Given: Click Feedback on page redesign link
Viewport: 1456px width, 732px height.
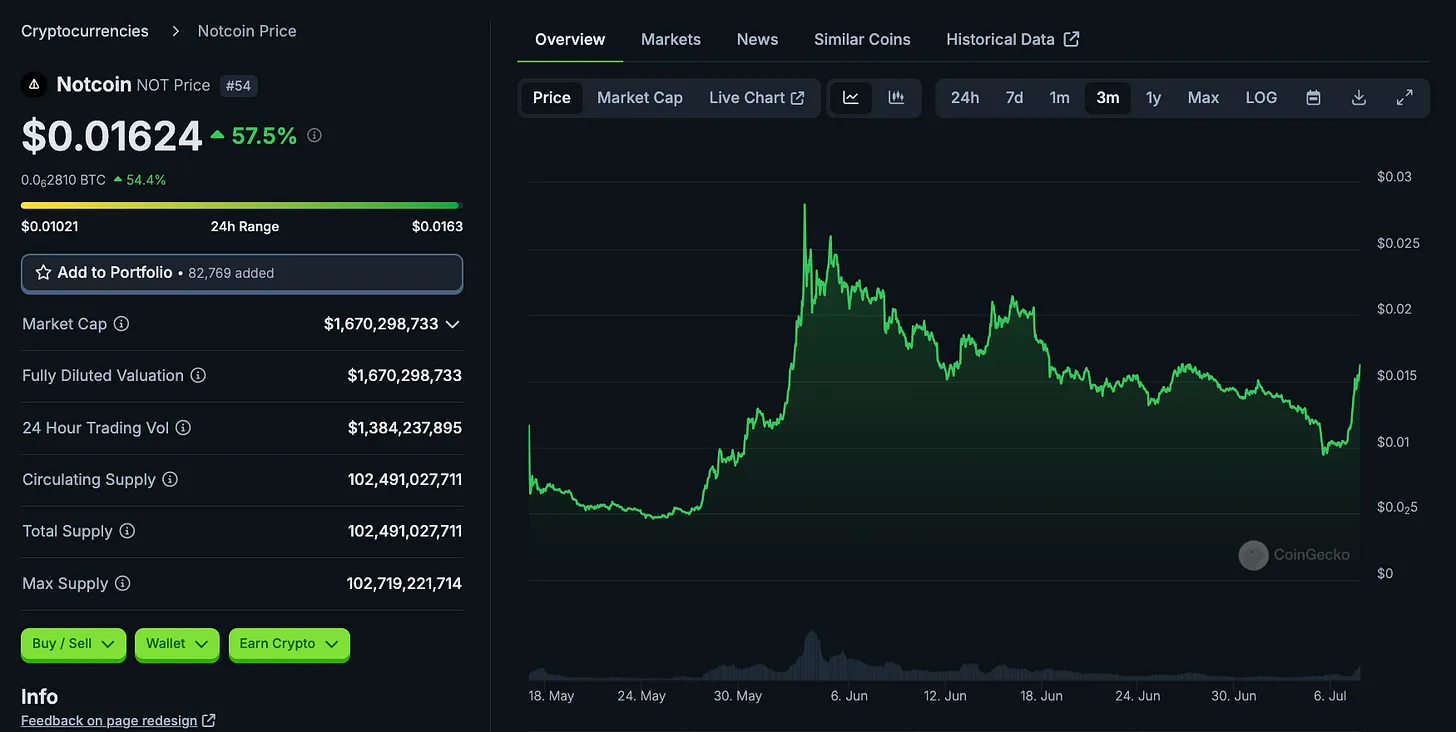Looking at the screenshot, I should coord(109,721).
